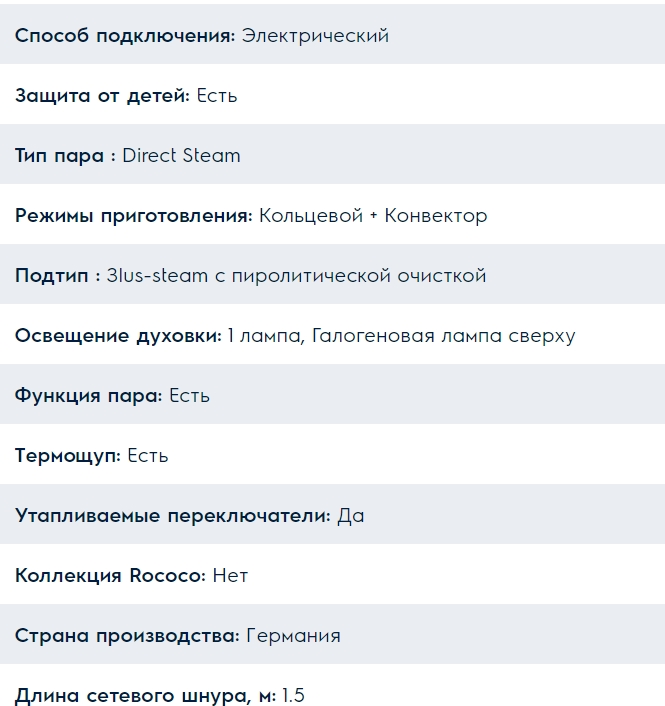Click the 'Режимы приготовления' label

(x=133, y=216)
